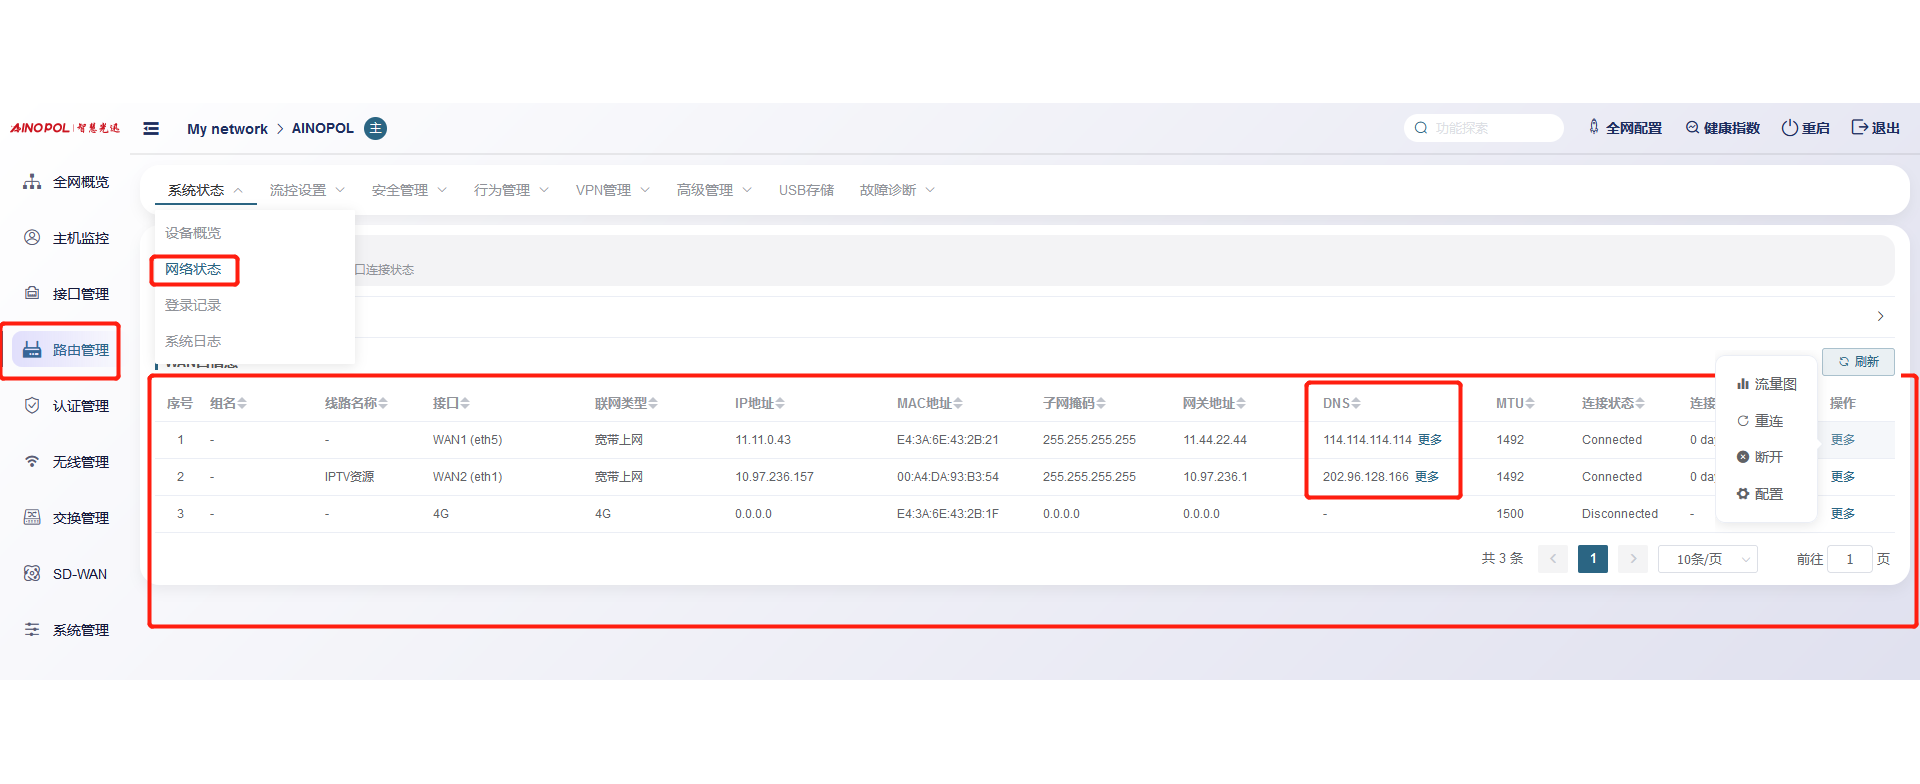
Task: Choose 断开 in the popup menu
Action: point(1767,457)
